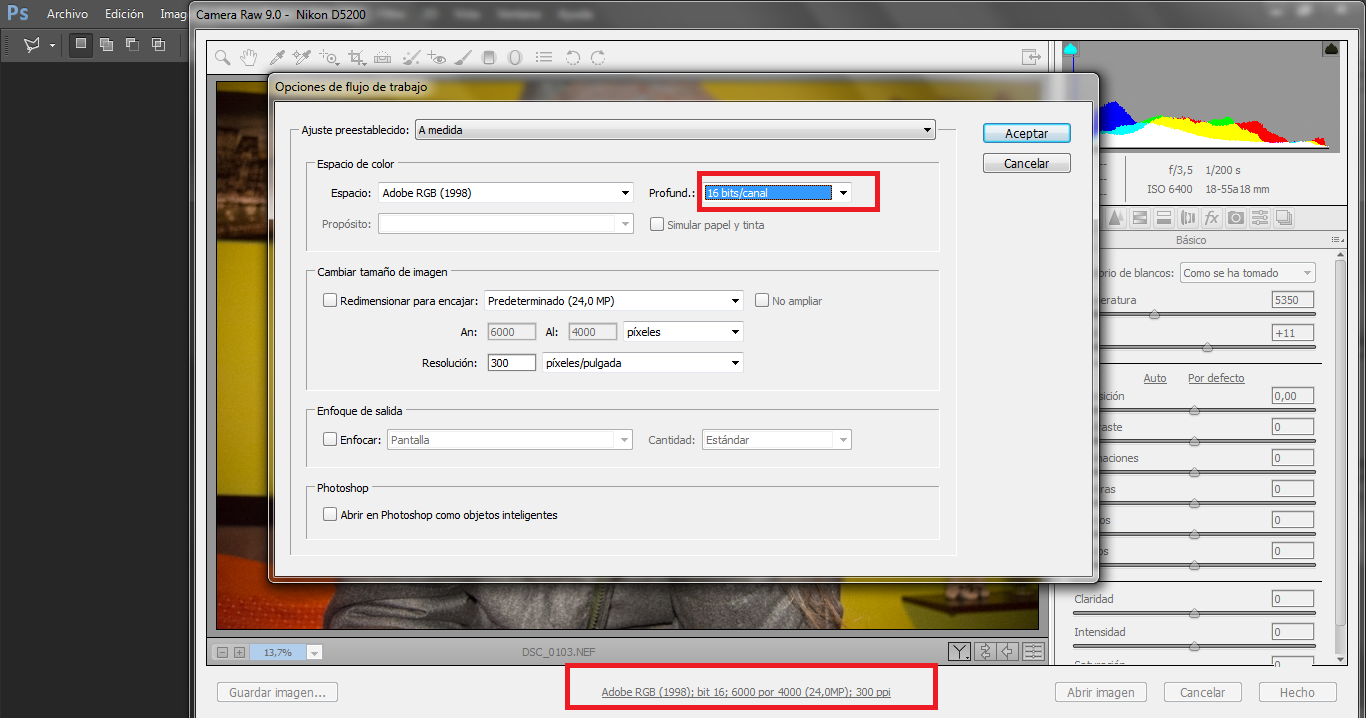Screen dimensions: 1366x718
Task: Activate the Targeted Adjustment tool
Action: [x=329, y=57]
